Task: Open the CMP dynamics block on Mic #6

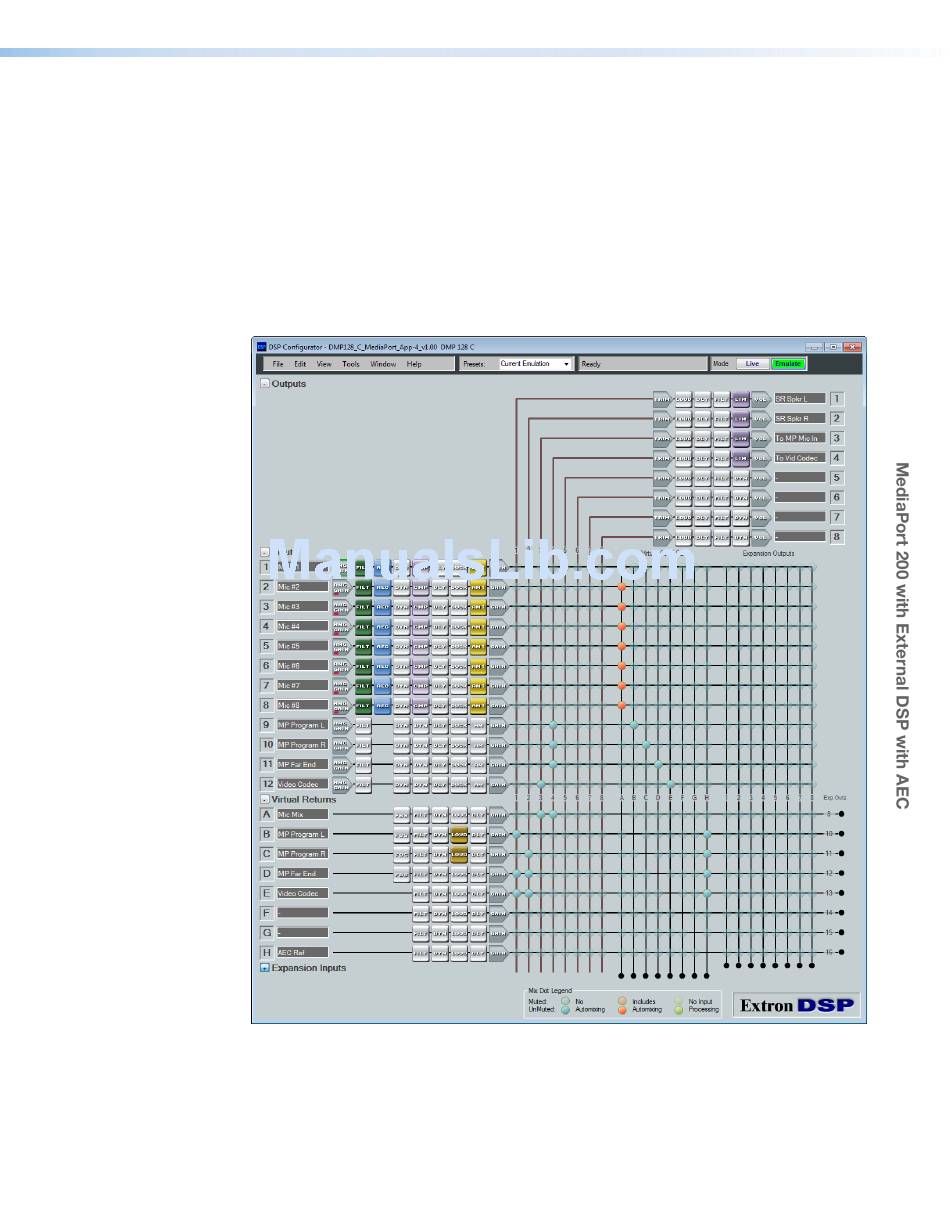Action: point(421,666)
